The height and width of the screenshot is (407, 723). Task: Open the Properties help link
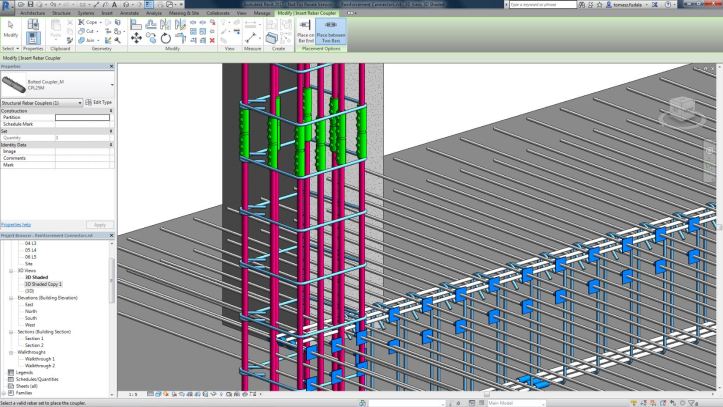(x=16, y=225)
